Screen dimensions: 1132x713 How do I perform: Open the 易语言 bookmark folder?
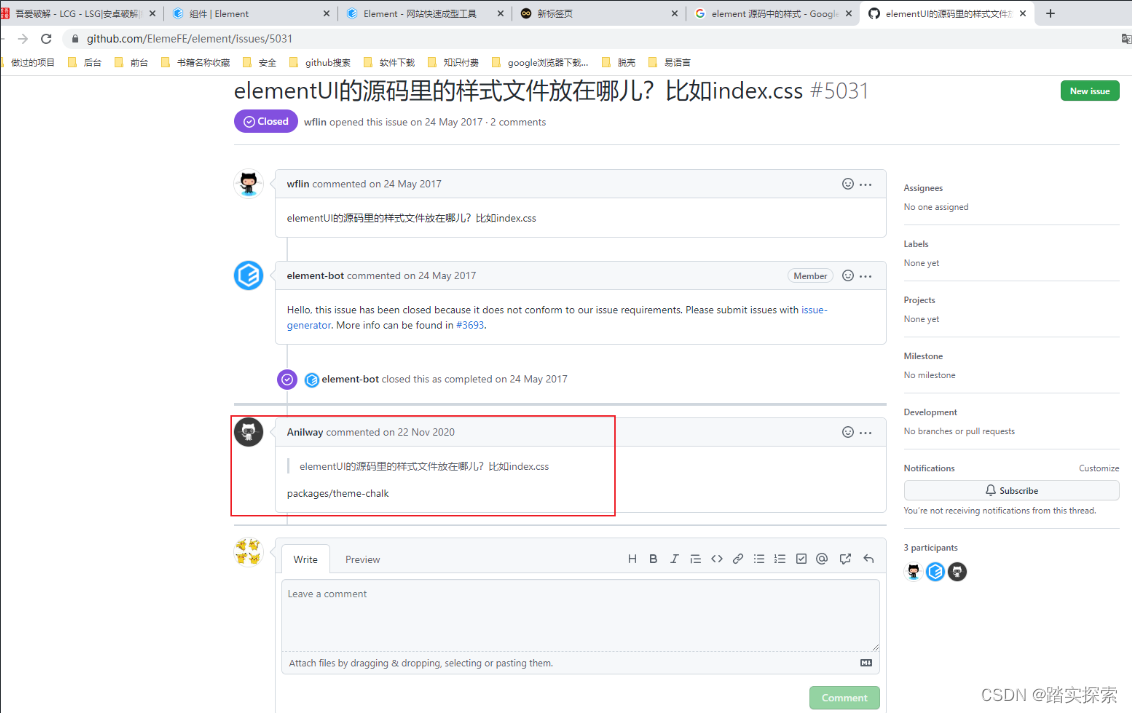[669, 63]
